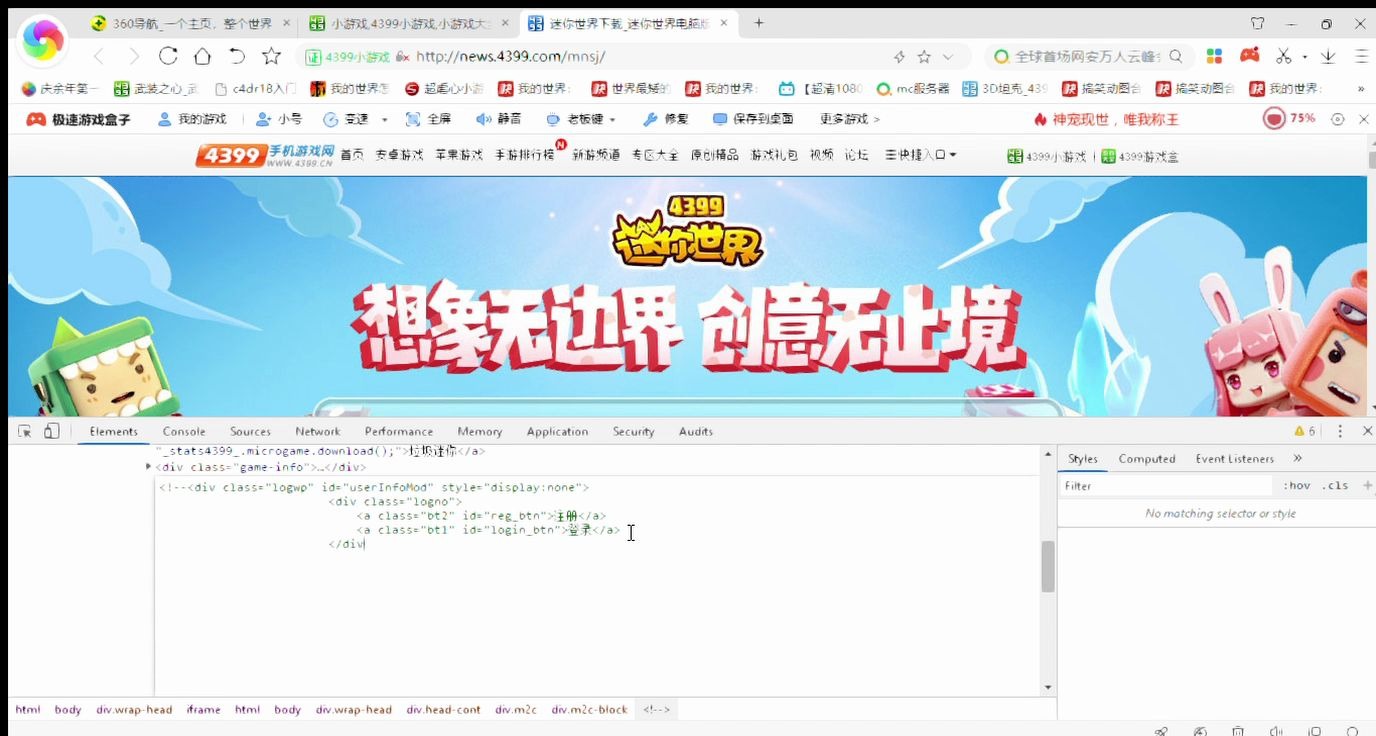
Task: Click the browser forward arrow
Action: [x=133, y=57]
